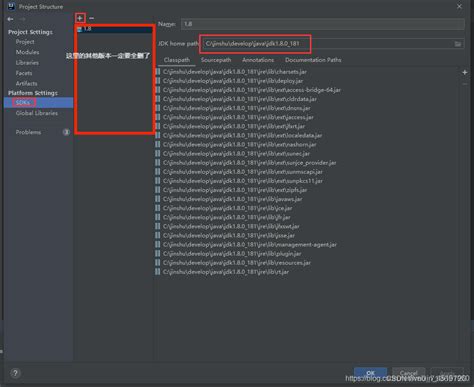Image resolution: width=474 pixels, height=387 pixels.
Task: Select the charsets.jar classpath entry
Action: point(231,72)
